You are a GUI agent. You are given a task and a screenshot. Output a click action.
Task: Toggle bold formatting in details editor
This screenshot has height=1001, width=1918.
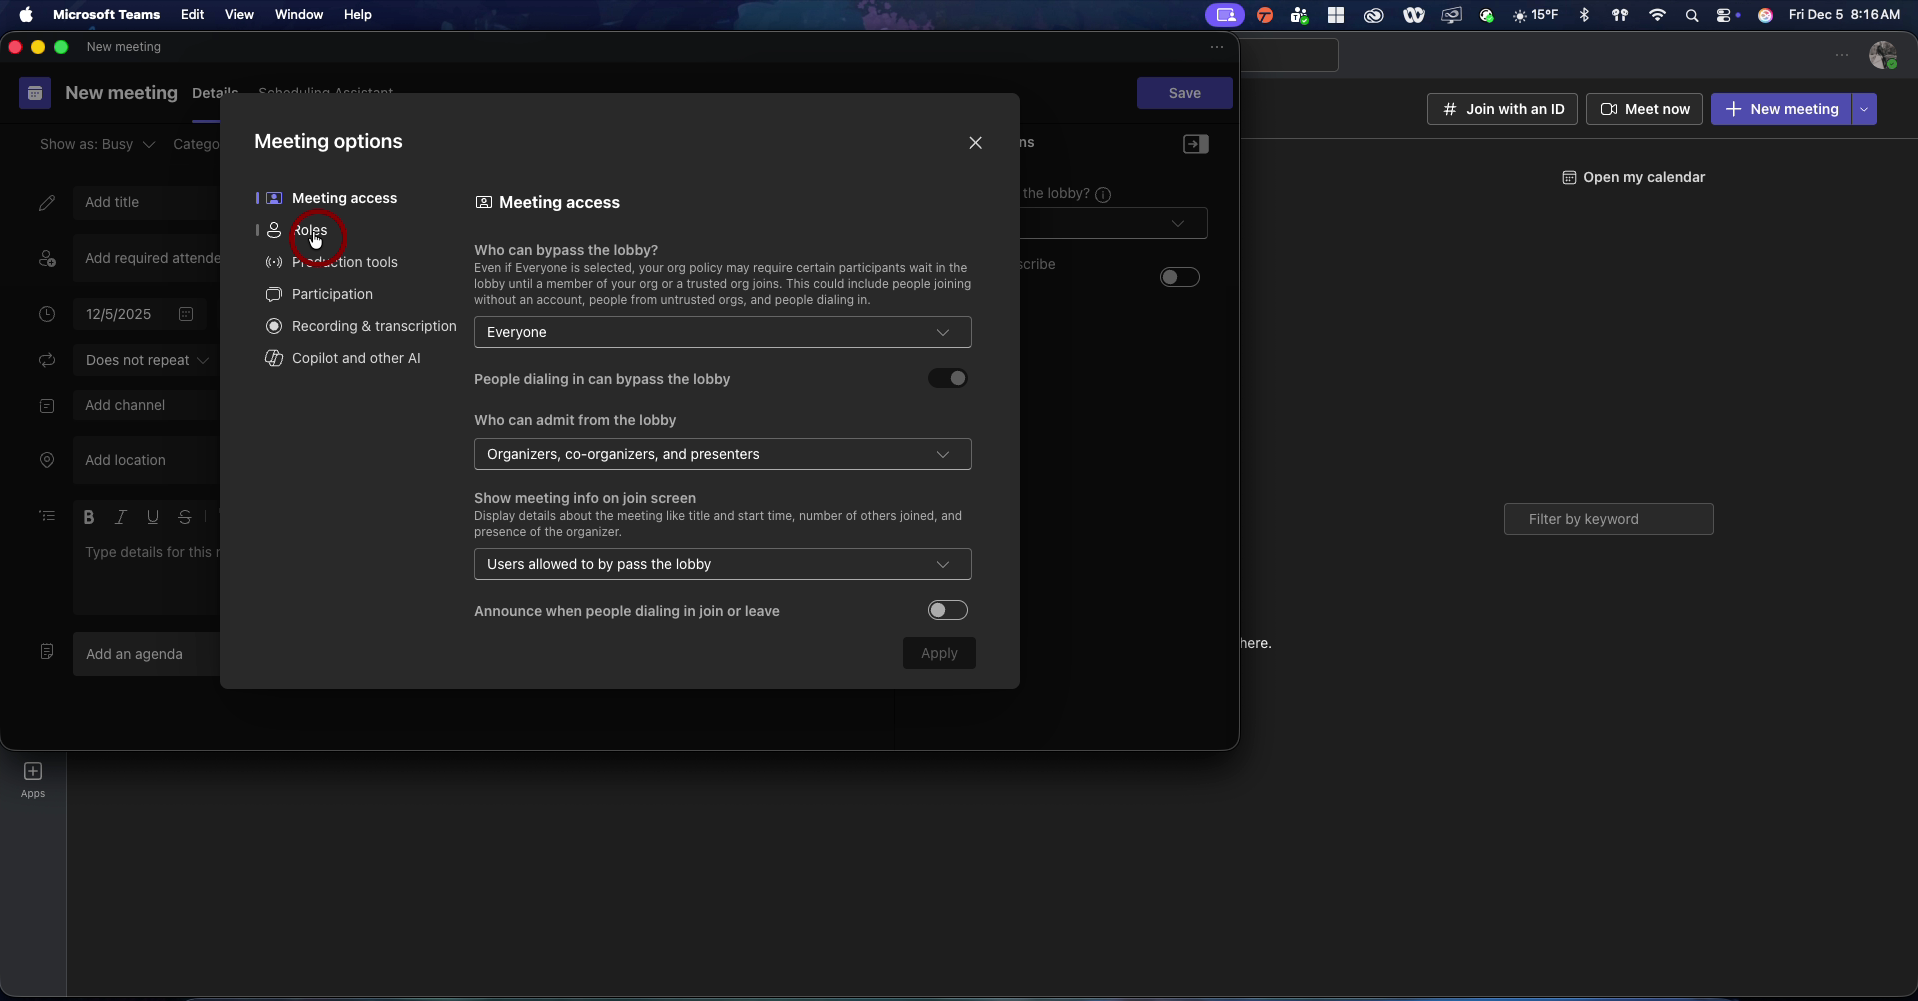(x=89, y=517)
